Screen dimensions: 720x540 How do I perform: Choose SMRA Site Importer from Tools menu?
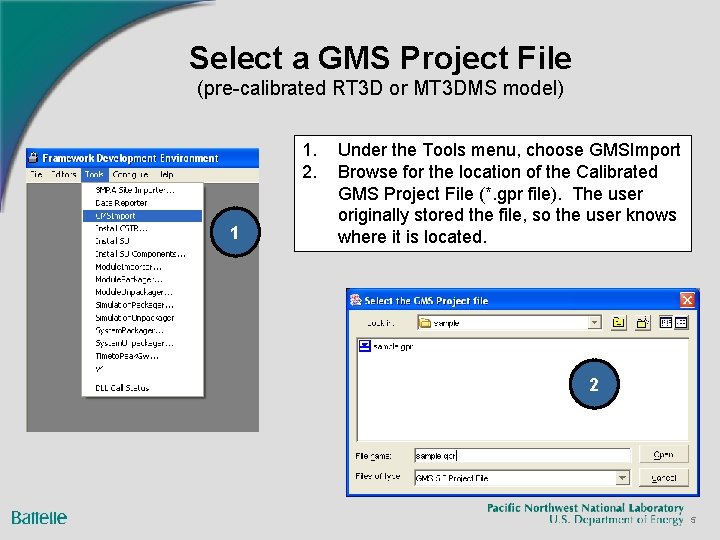[142, 190]
